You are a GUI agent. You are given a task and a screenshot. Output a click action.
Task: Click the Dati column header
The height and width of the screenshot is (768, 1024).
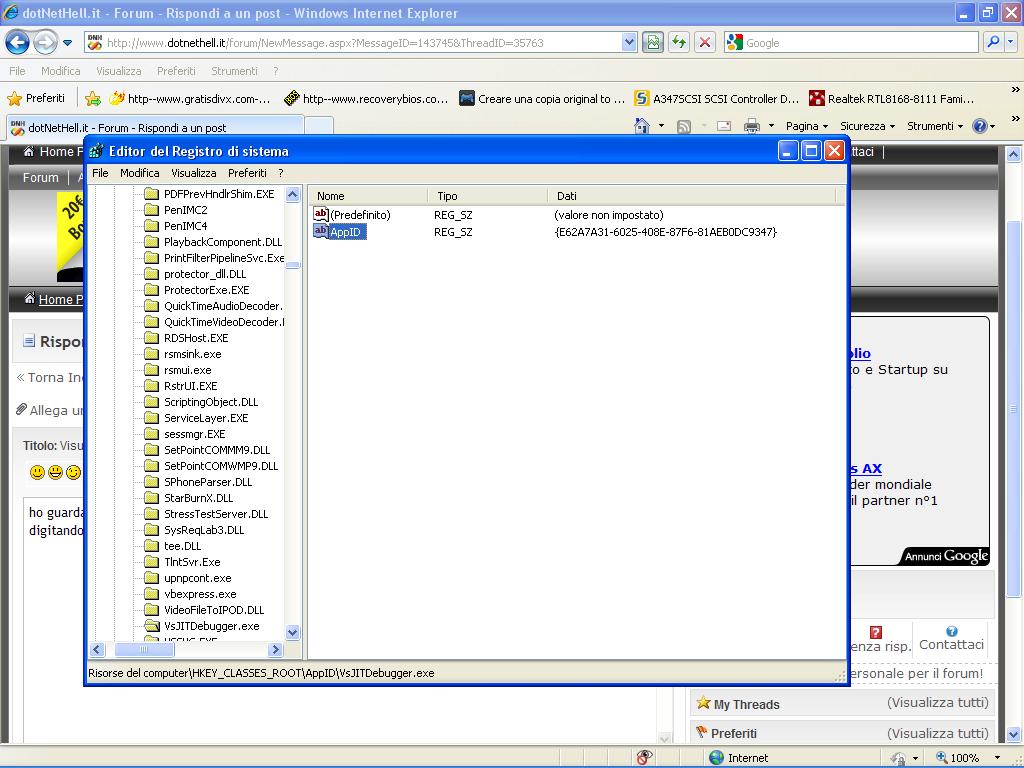[692, 196]
